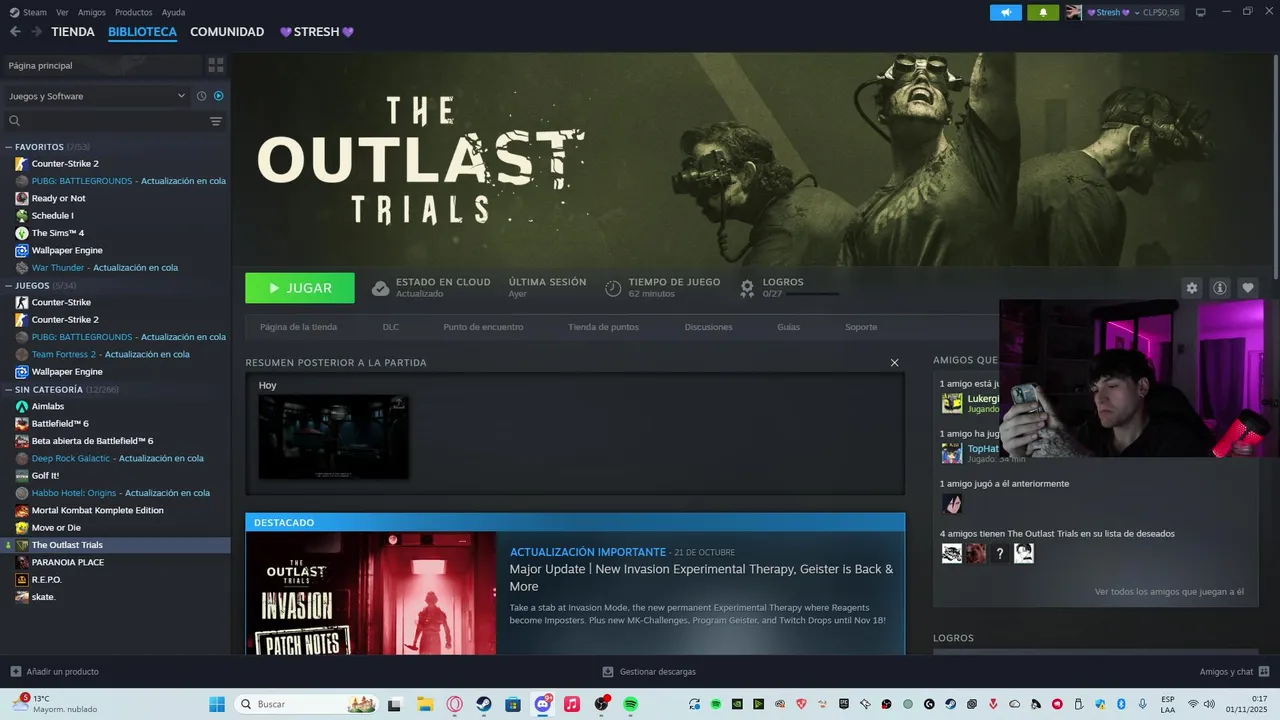Open the post-game screenshot thumbnail

[x=333, y=437]
